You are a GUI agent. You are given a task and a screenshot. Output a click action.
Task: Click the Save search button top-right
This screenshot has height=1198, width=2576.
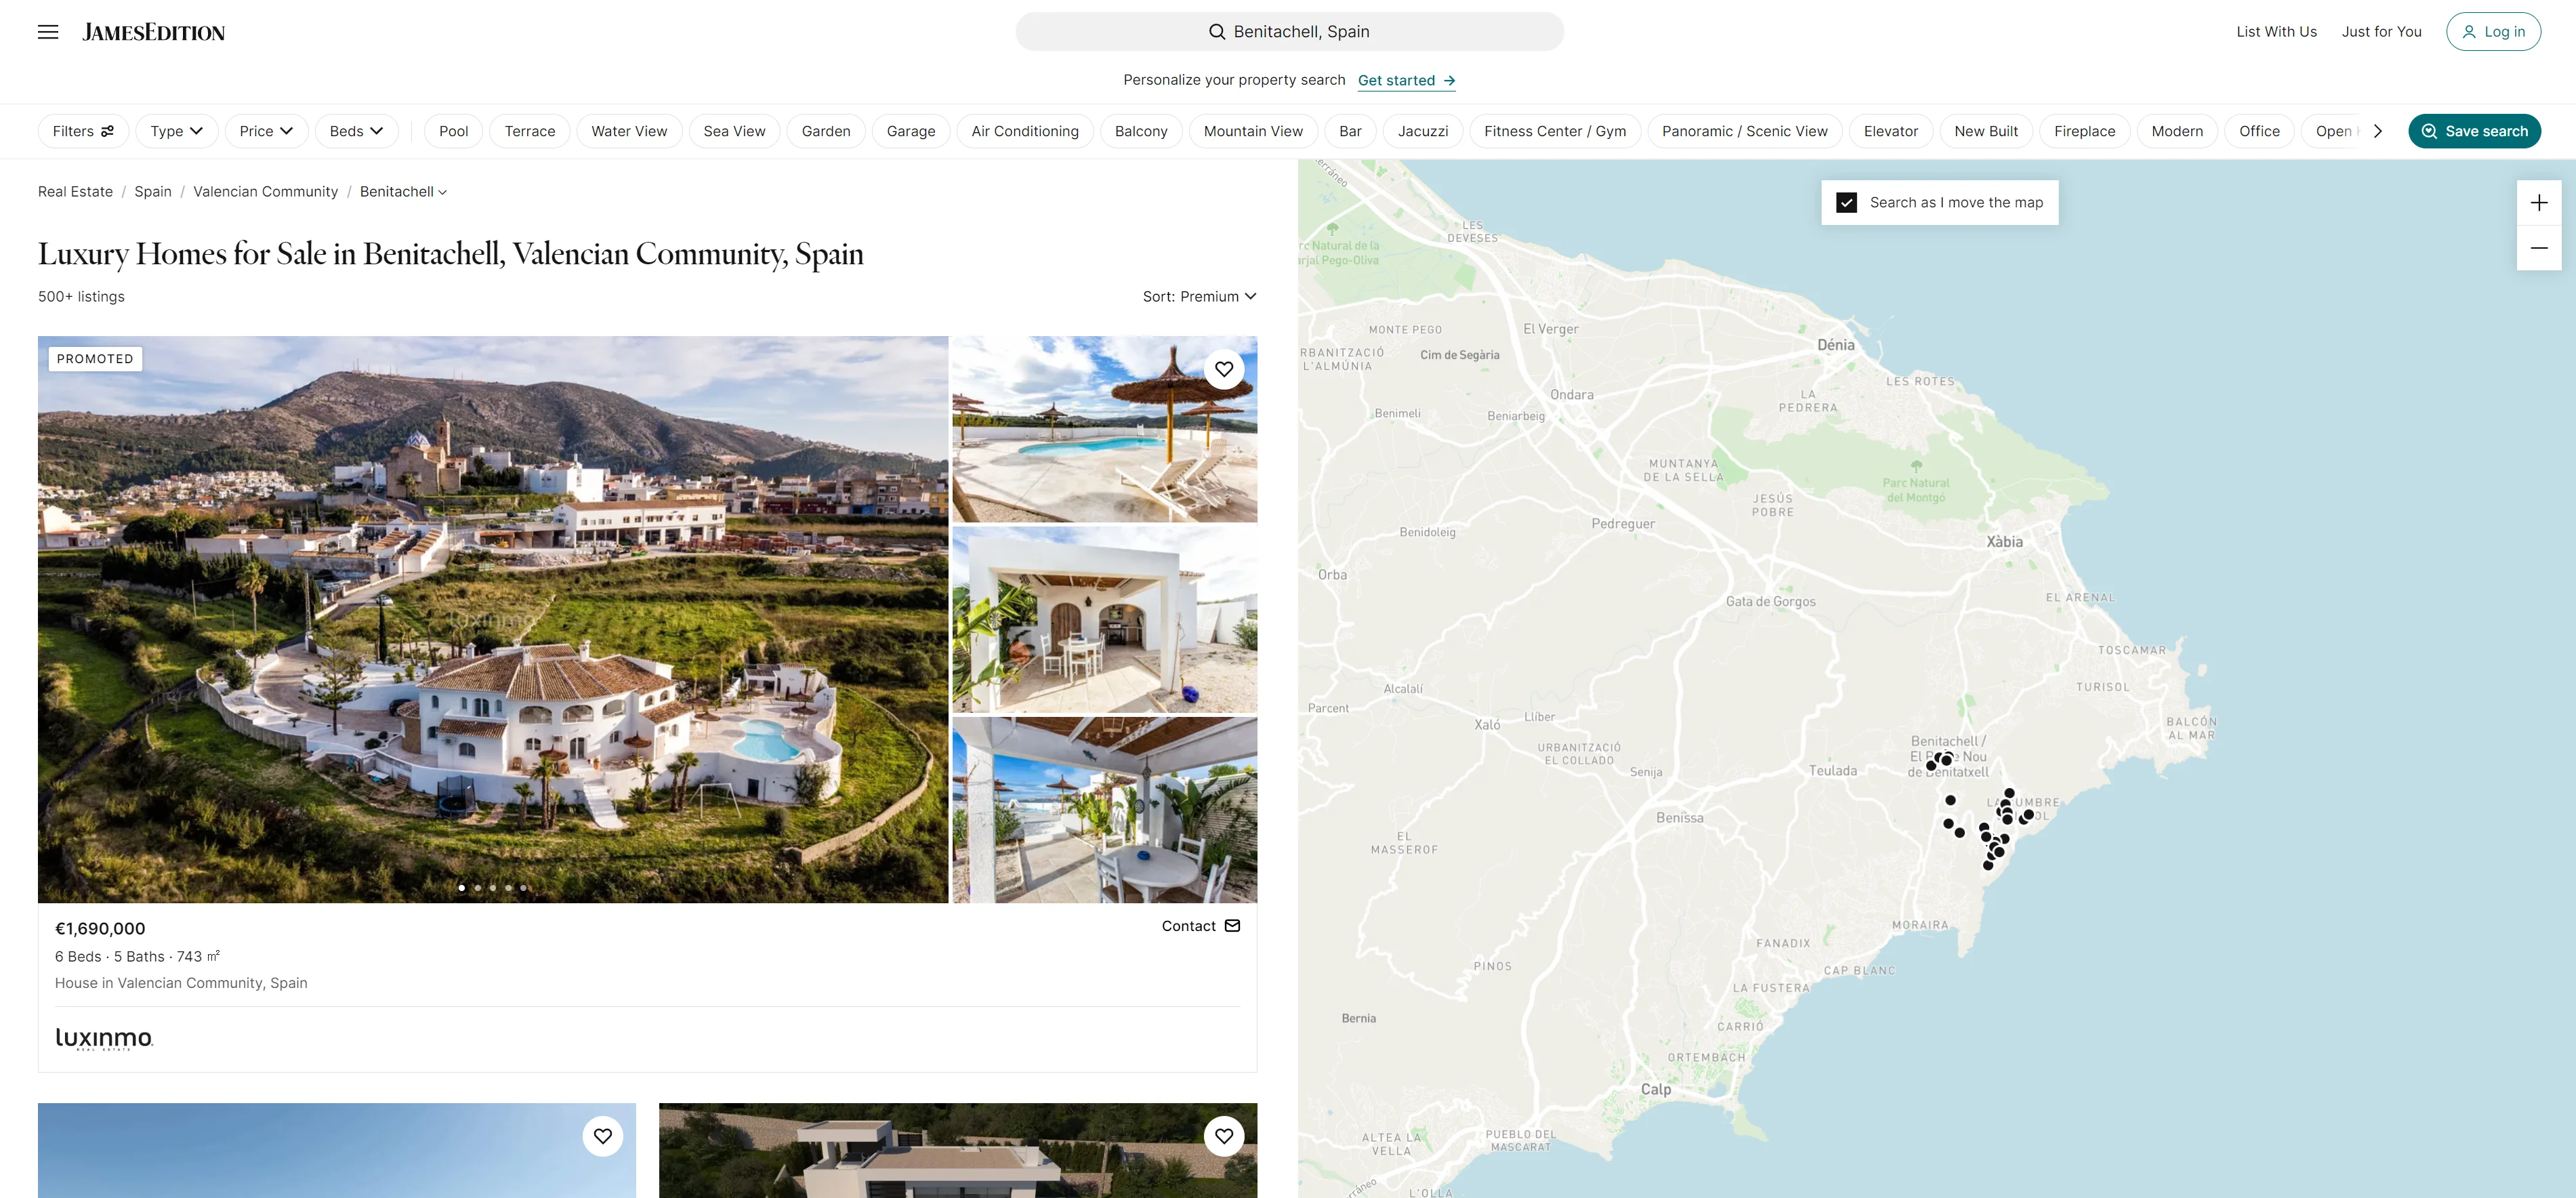coord(2474,130)
